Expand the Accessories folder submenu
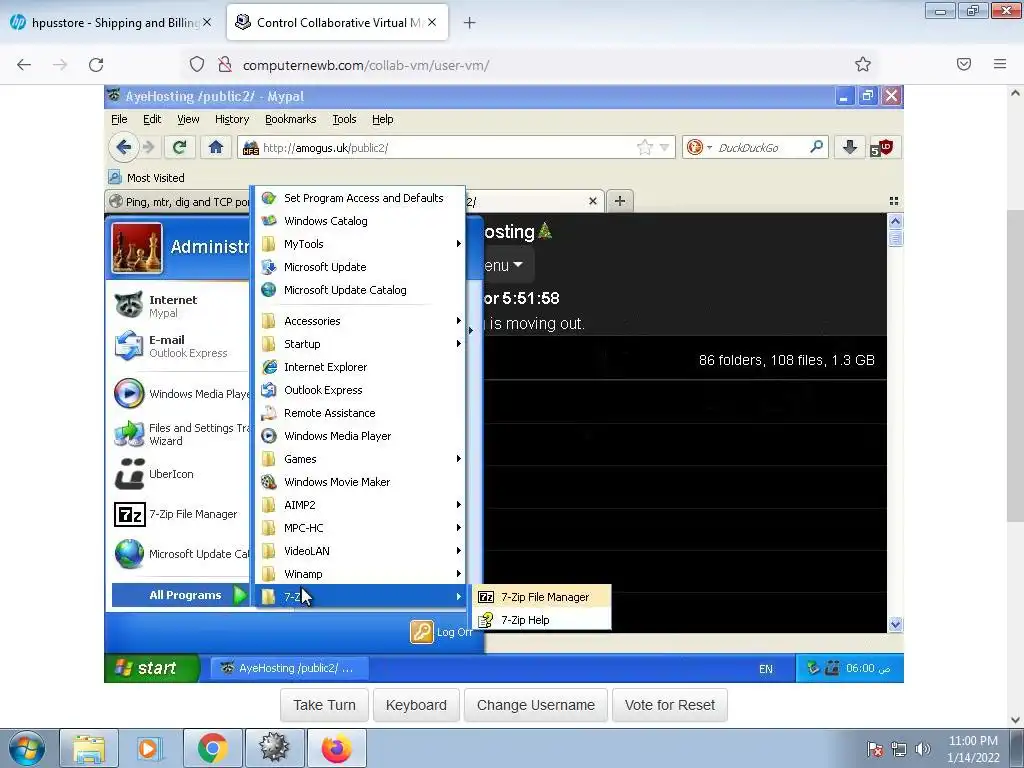Image resolution: width=1024 pixels, height=768 pixels. pos(360,321)
